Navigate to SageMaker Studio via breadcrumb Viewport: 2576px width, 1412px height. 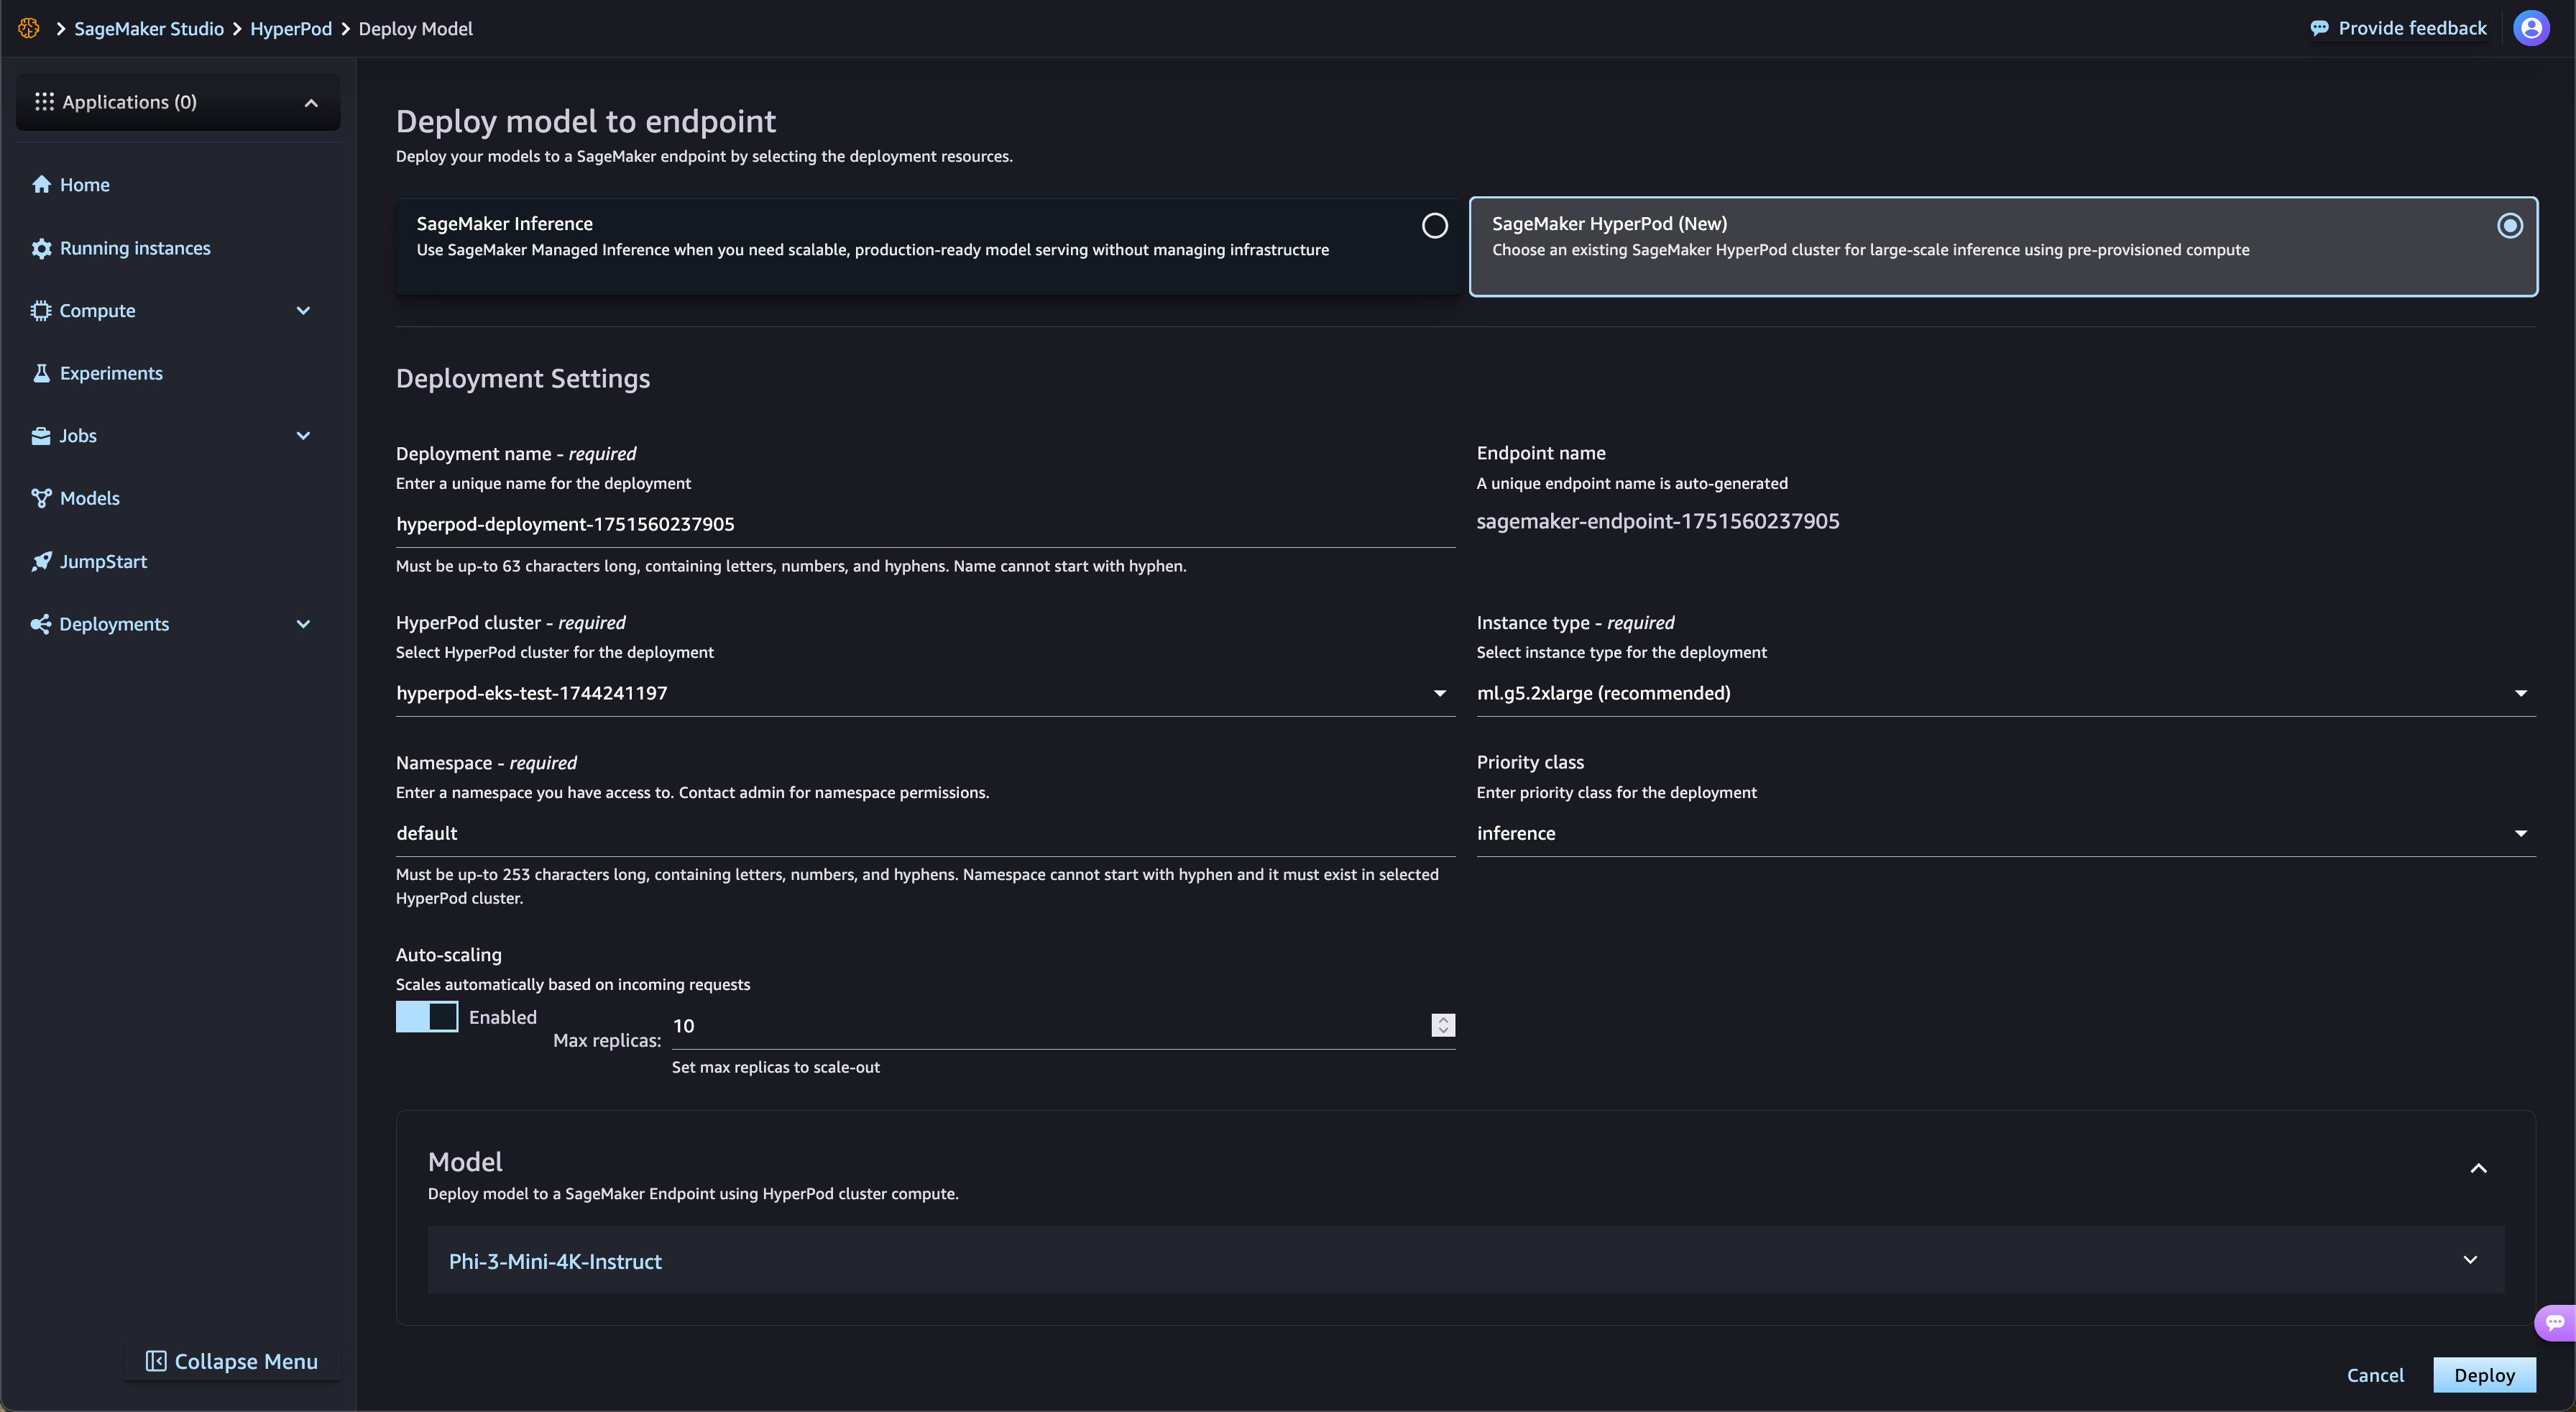[x=148, y=28]
